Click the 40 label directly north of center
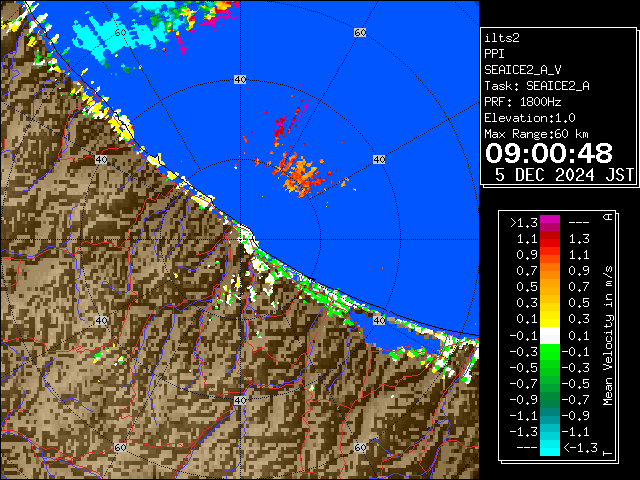 click(x=240, y=80)
